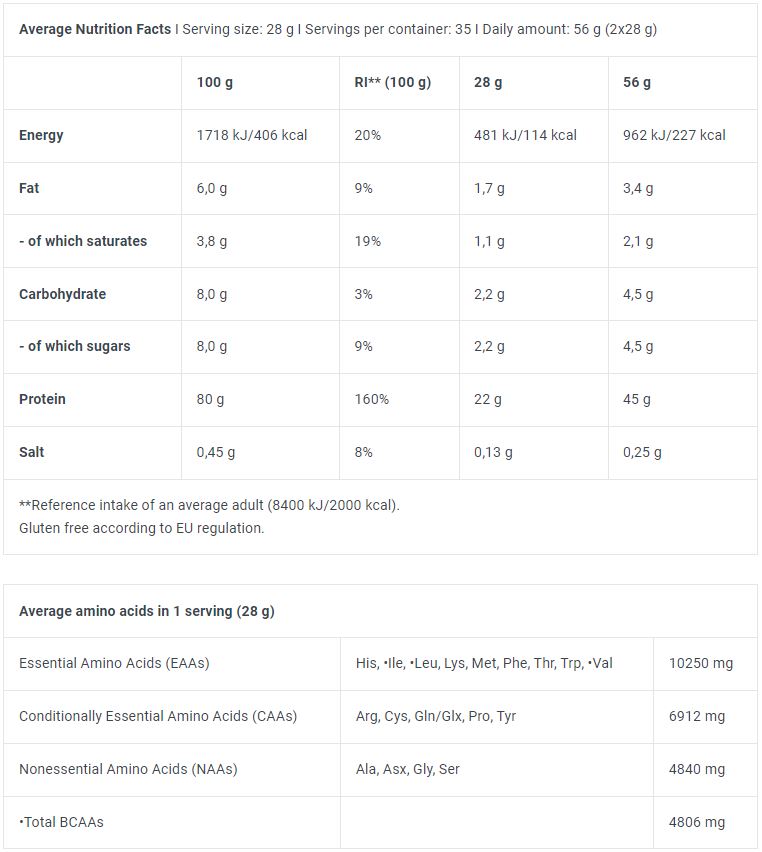Select the Fat row label
The width and height of the screenshot is (762, 852).
[x=29, y=188]
